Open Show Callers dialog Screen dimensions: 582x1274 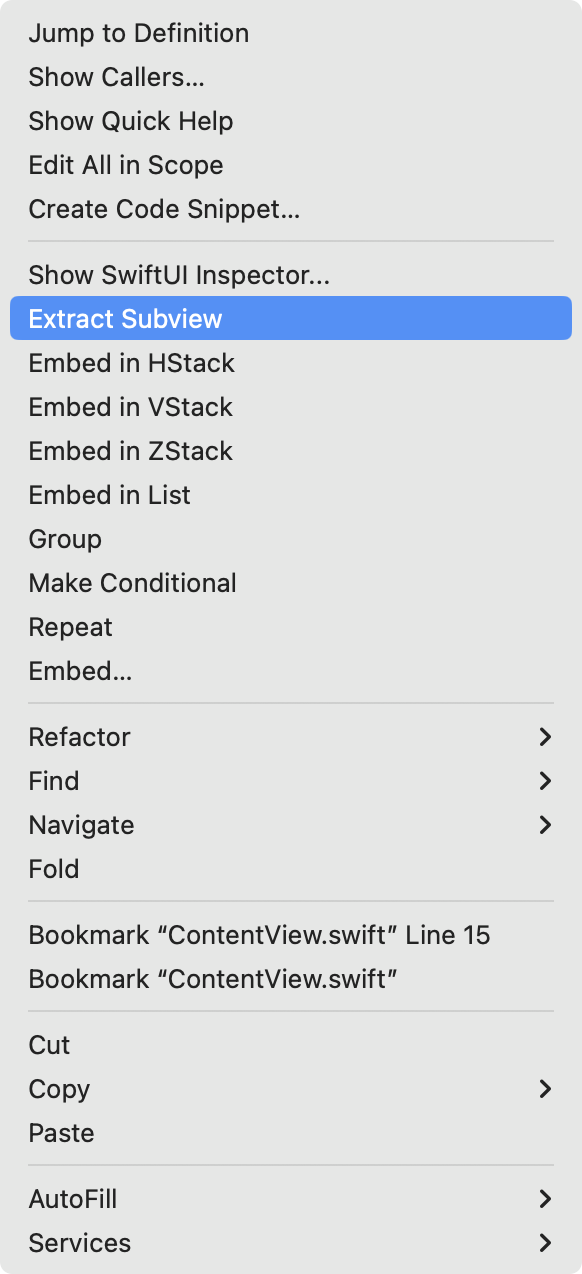coord(117,77)
